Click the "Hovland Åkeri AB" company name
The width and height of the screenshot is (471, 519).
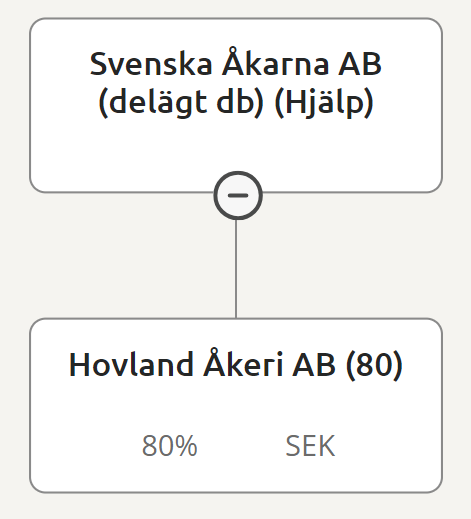tap(202, 364)
